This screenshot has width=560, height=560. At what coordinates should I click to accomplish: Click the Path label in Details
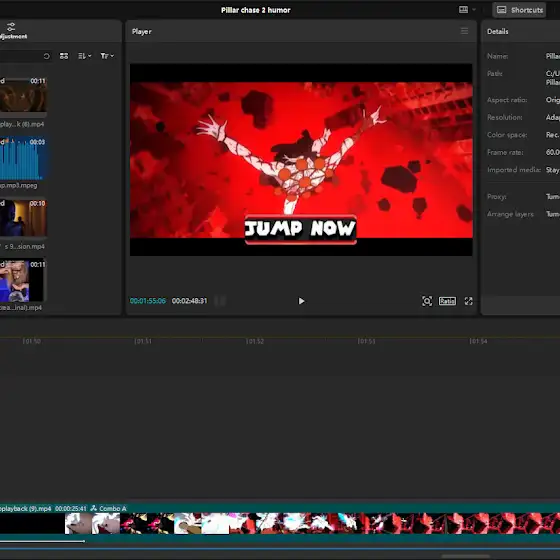(x=495, y=74)
